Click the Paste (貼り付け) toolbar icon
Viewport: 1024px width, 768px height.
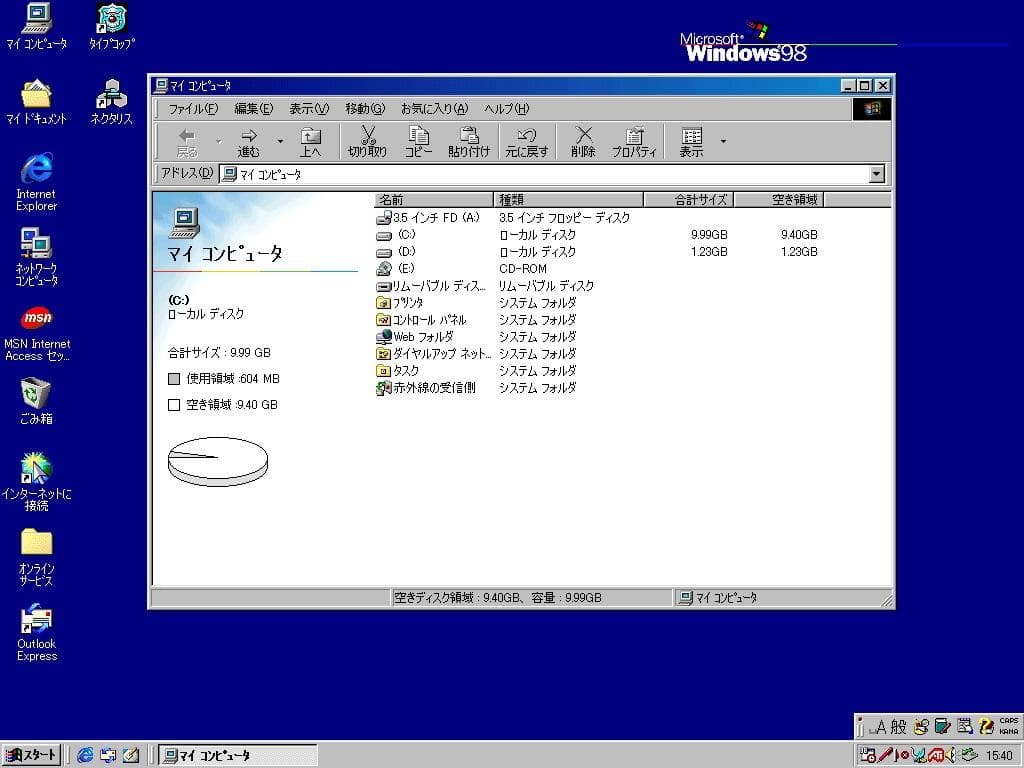(468, 140)
